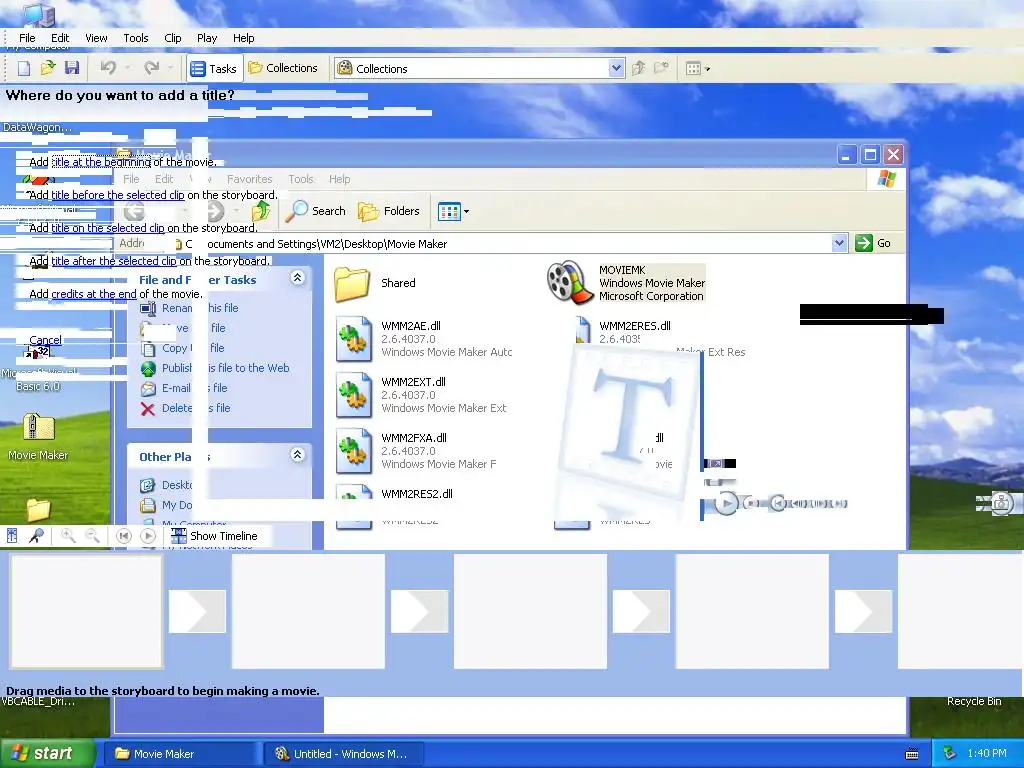Image resolution: width=1024 pixels, height=768 pixels.
Task: Open the Collections combo box dropdown
Action: pos(616,68)
